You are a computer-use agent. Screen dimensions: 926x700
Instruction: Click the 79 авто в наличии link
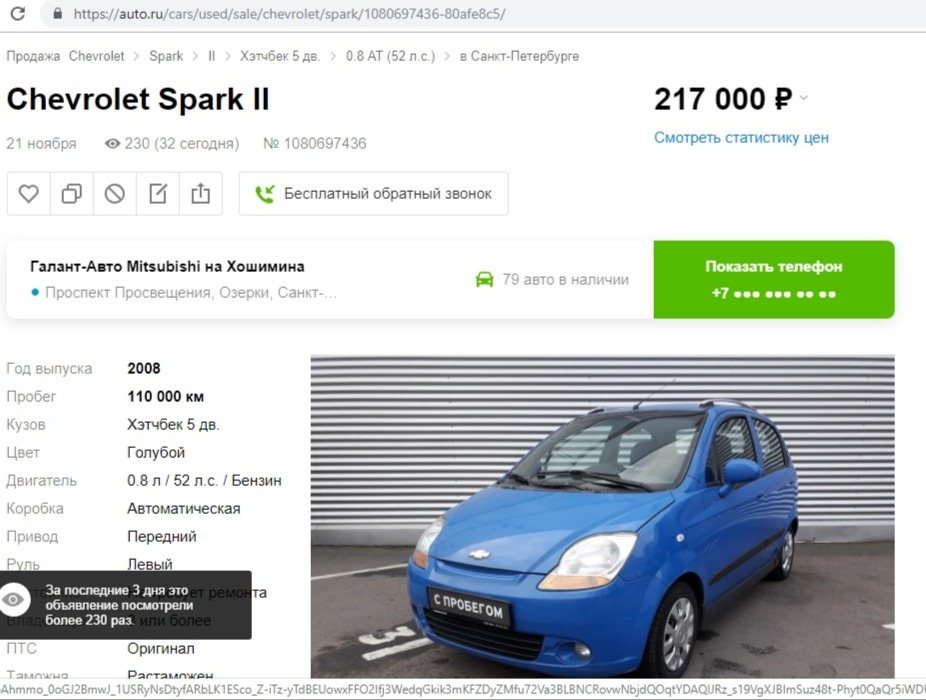[552, 279]
